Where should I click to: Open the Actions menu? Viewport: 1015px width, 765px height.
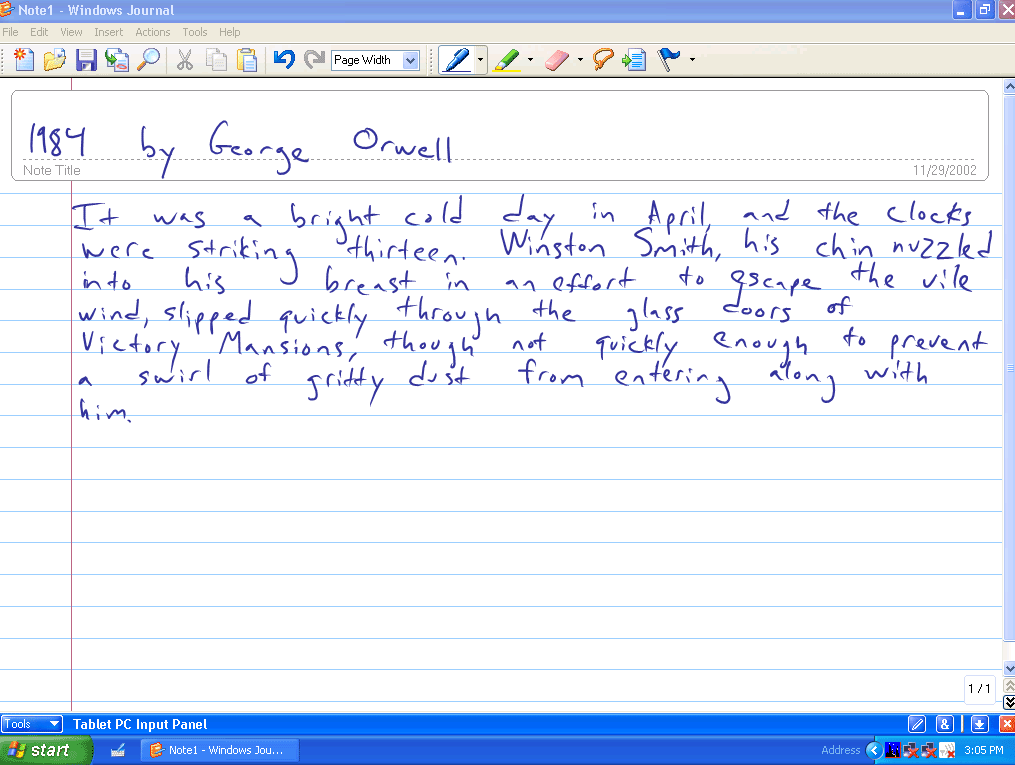152,31
